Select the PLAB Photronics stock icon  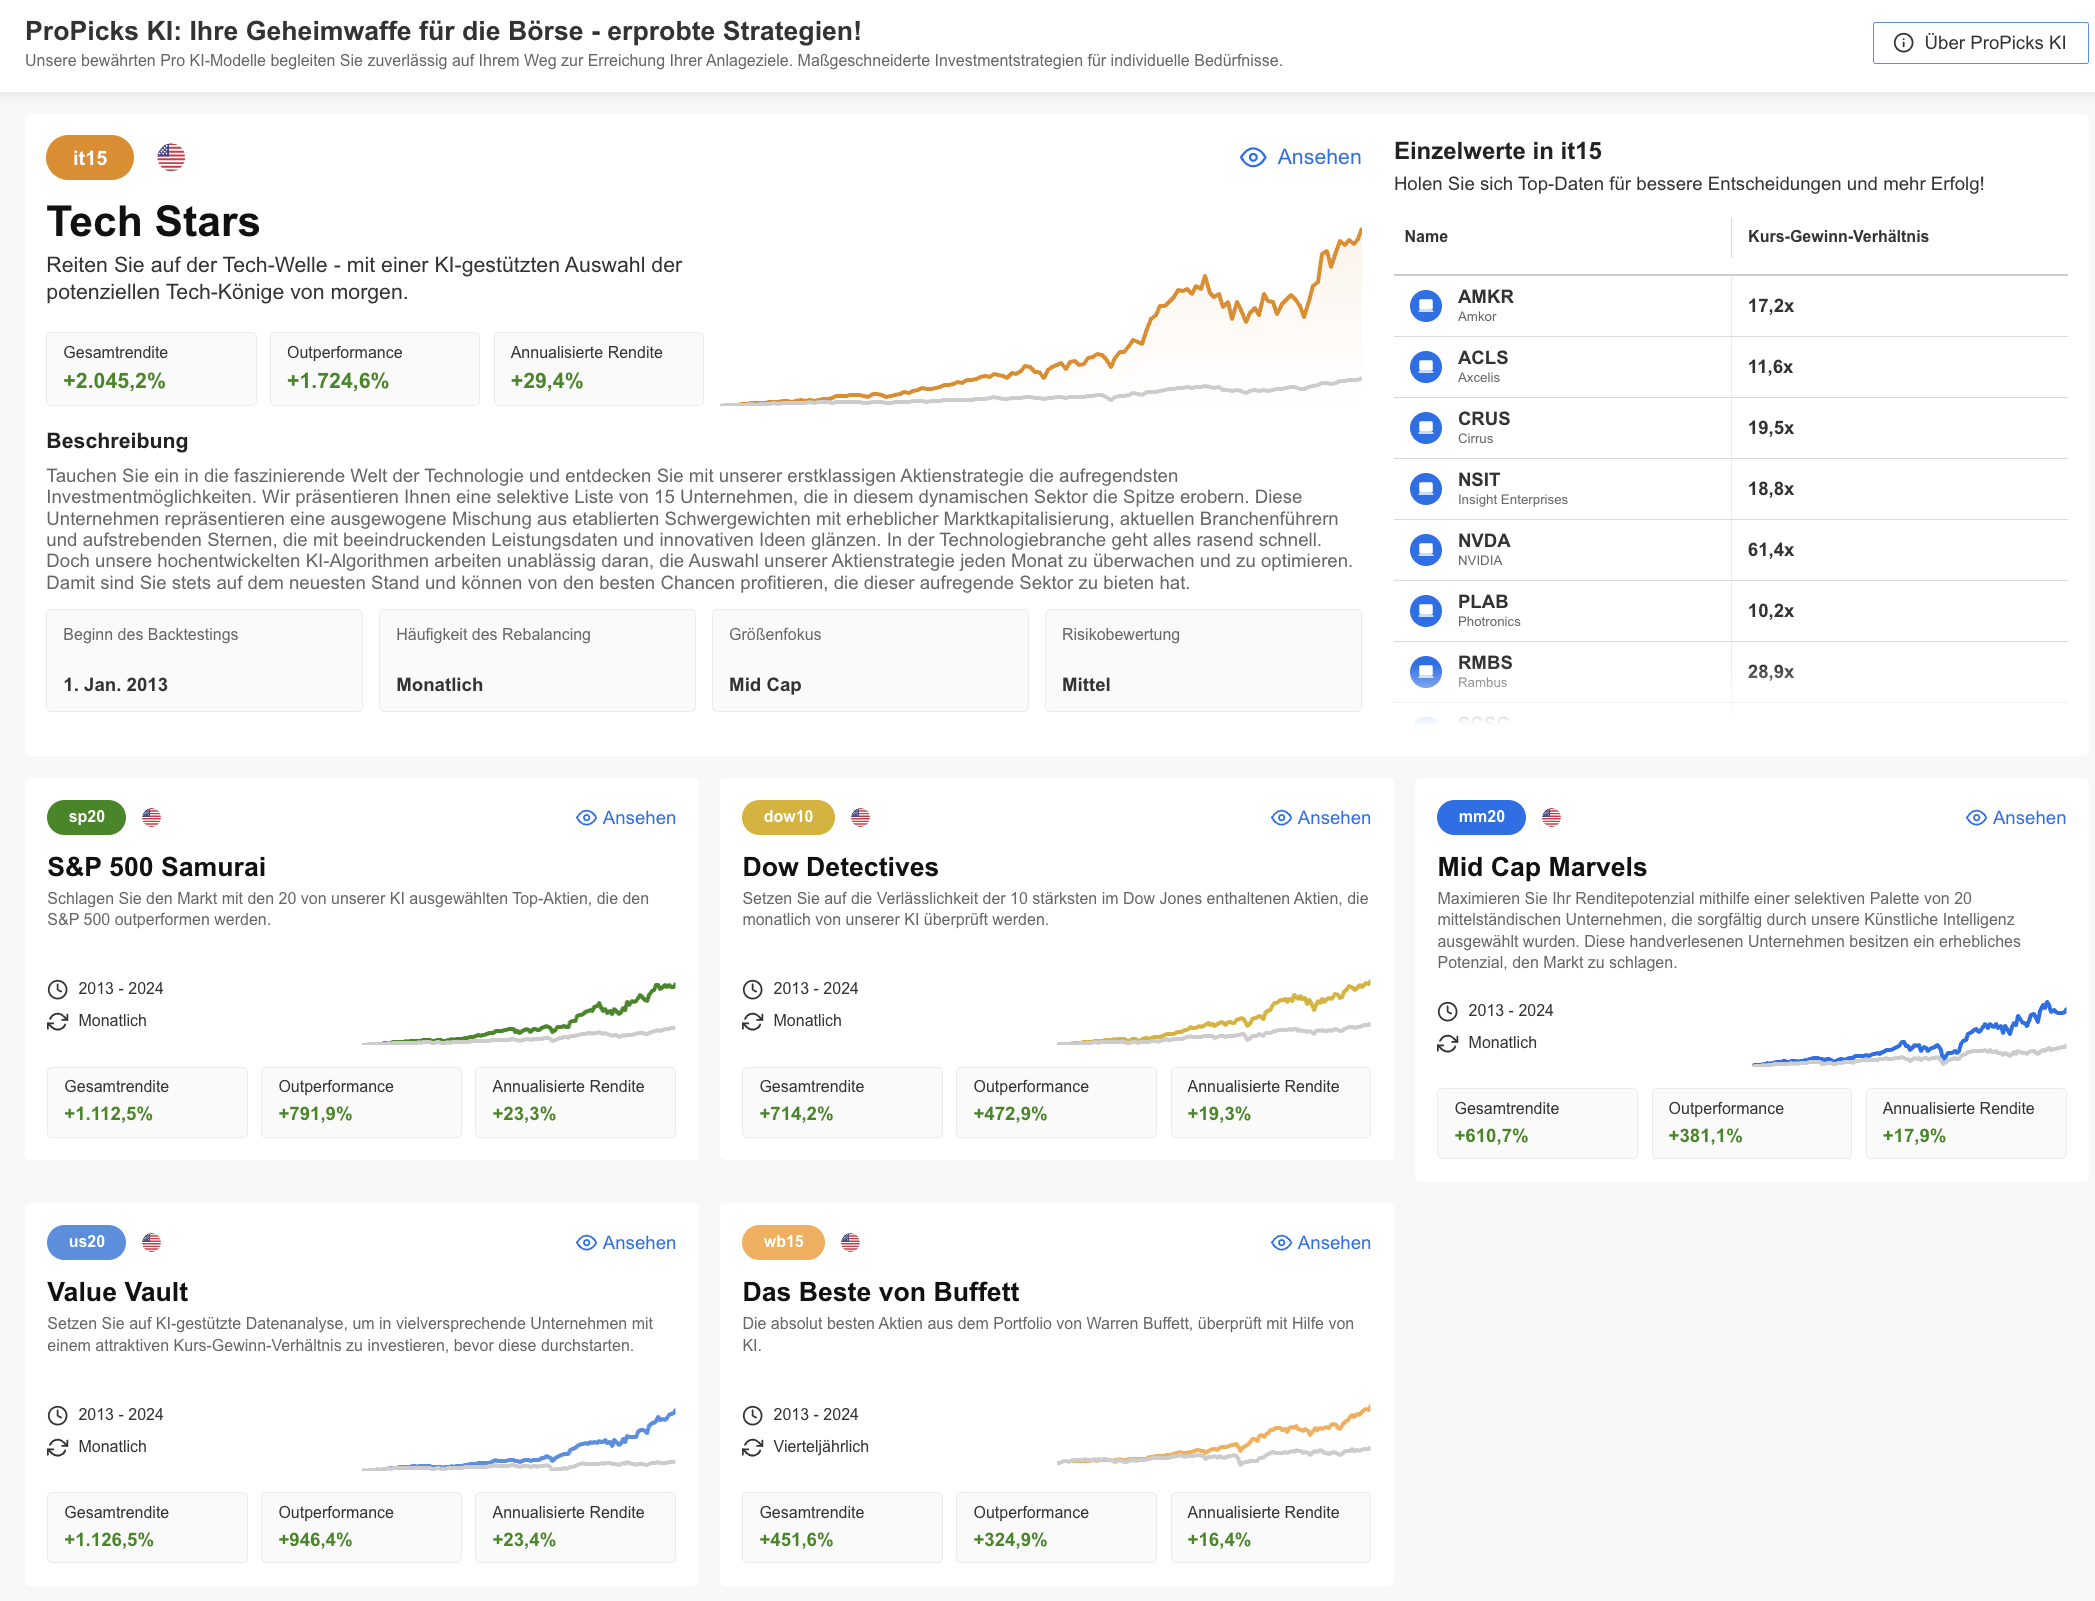[x=1425, y=610]
